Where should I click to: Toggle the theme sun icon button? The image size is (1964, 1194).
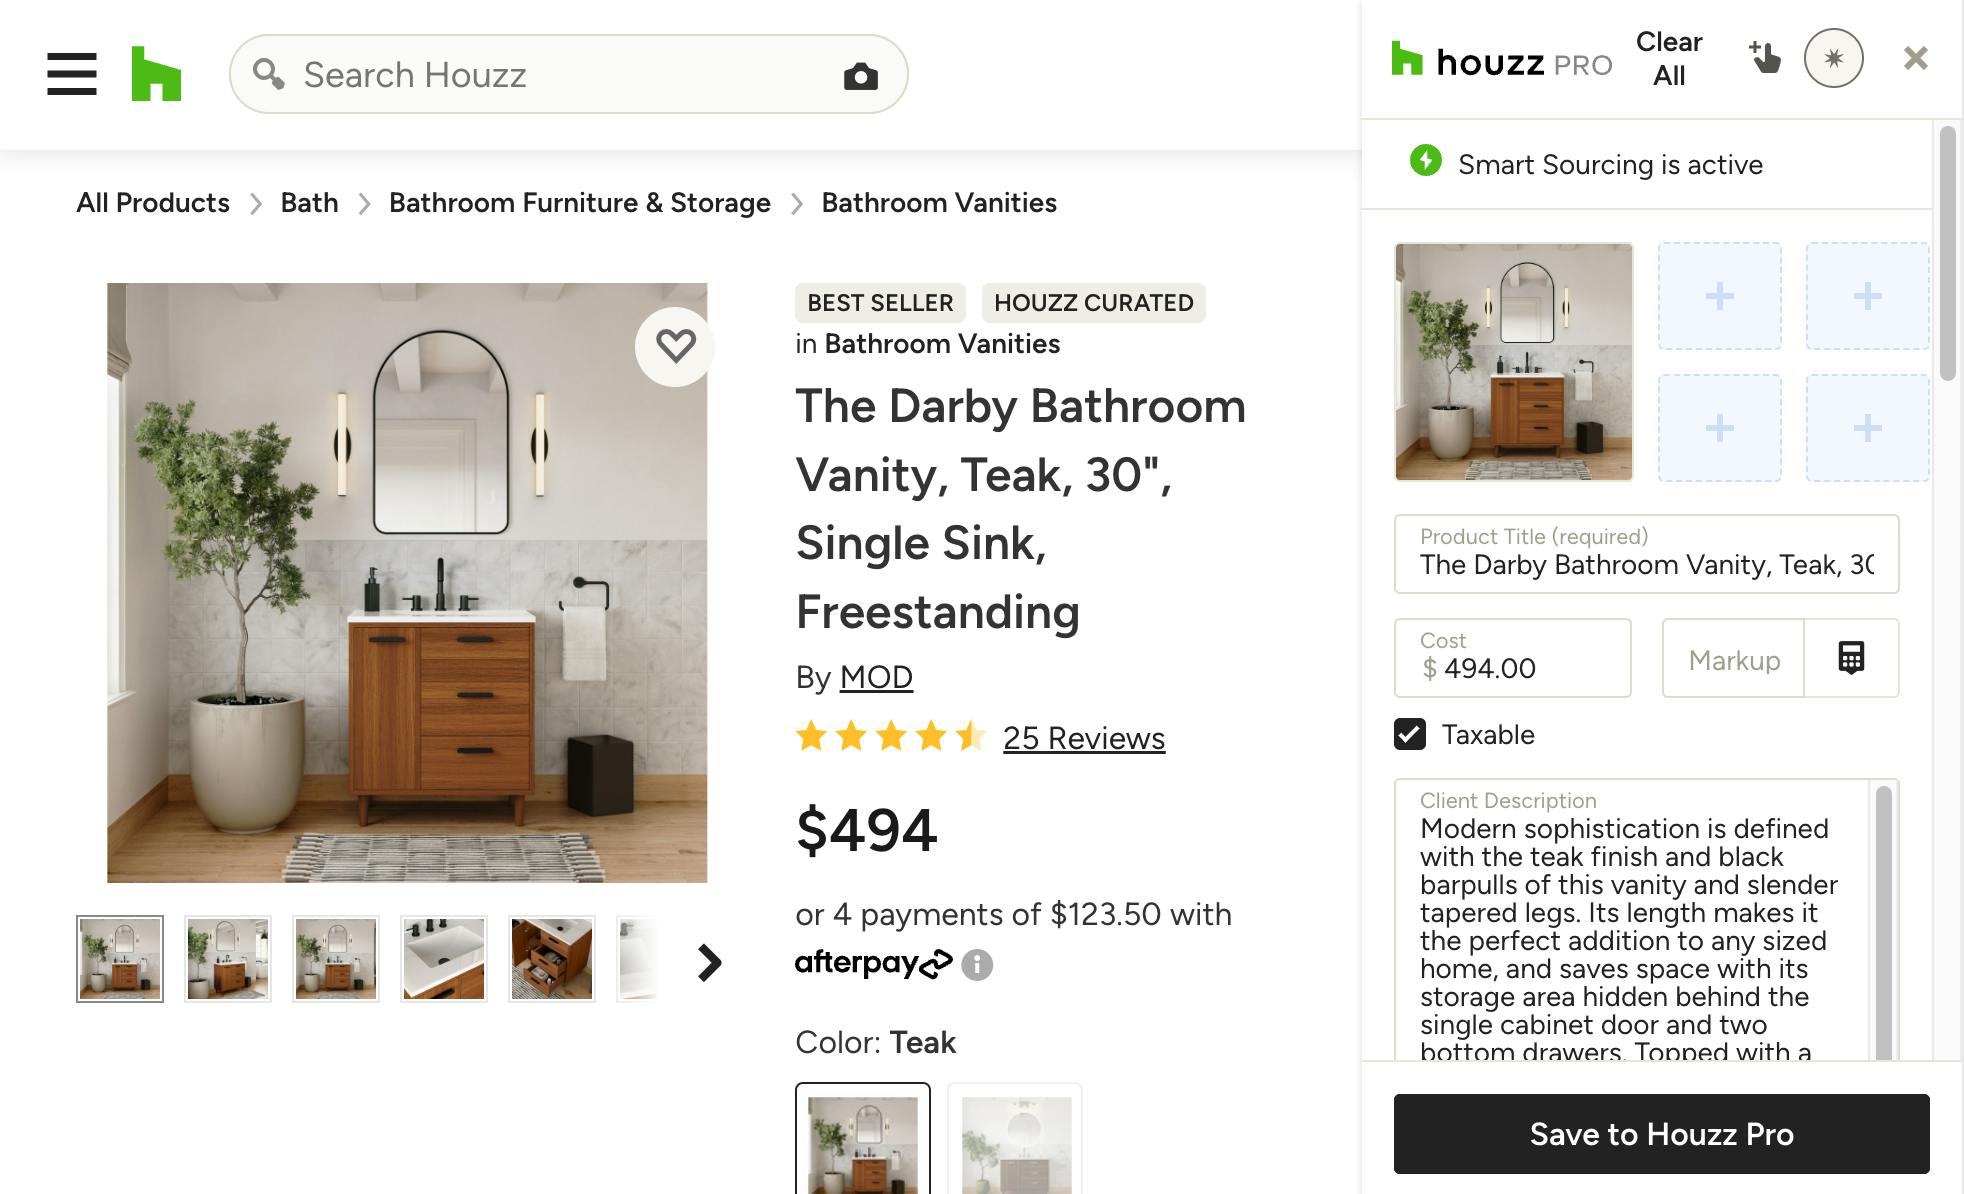(x=1833, y=58)
